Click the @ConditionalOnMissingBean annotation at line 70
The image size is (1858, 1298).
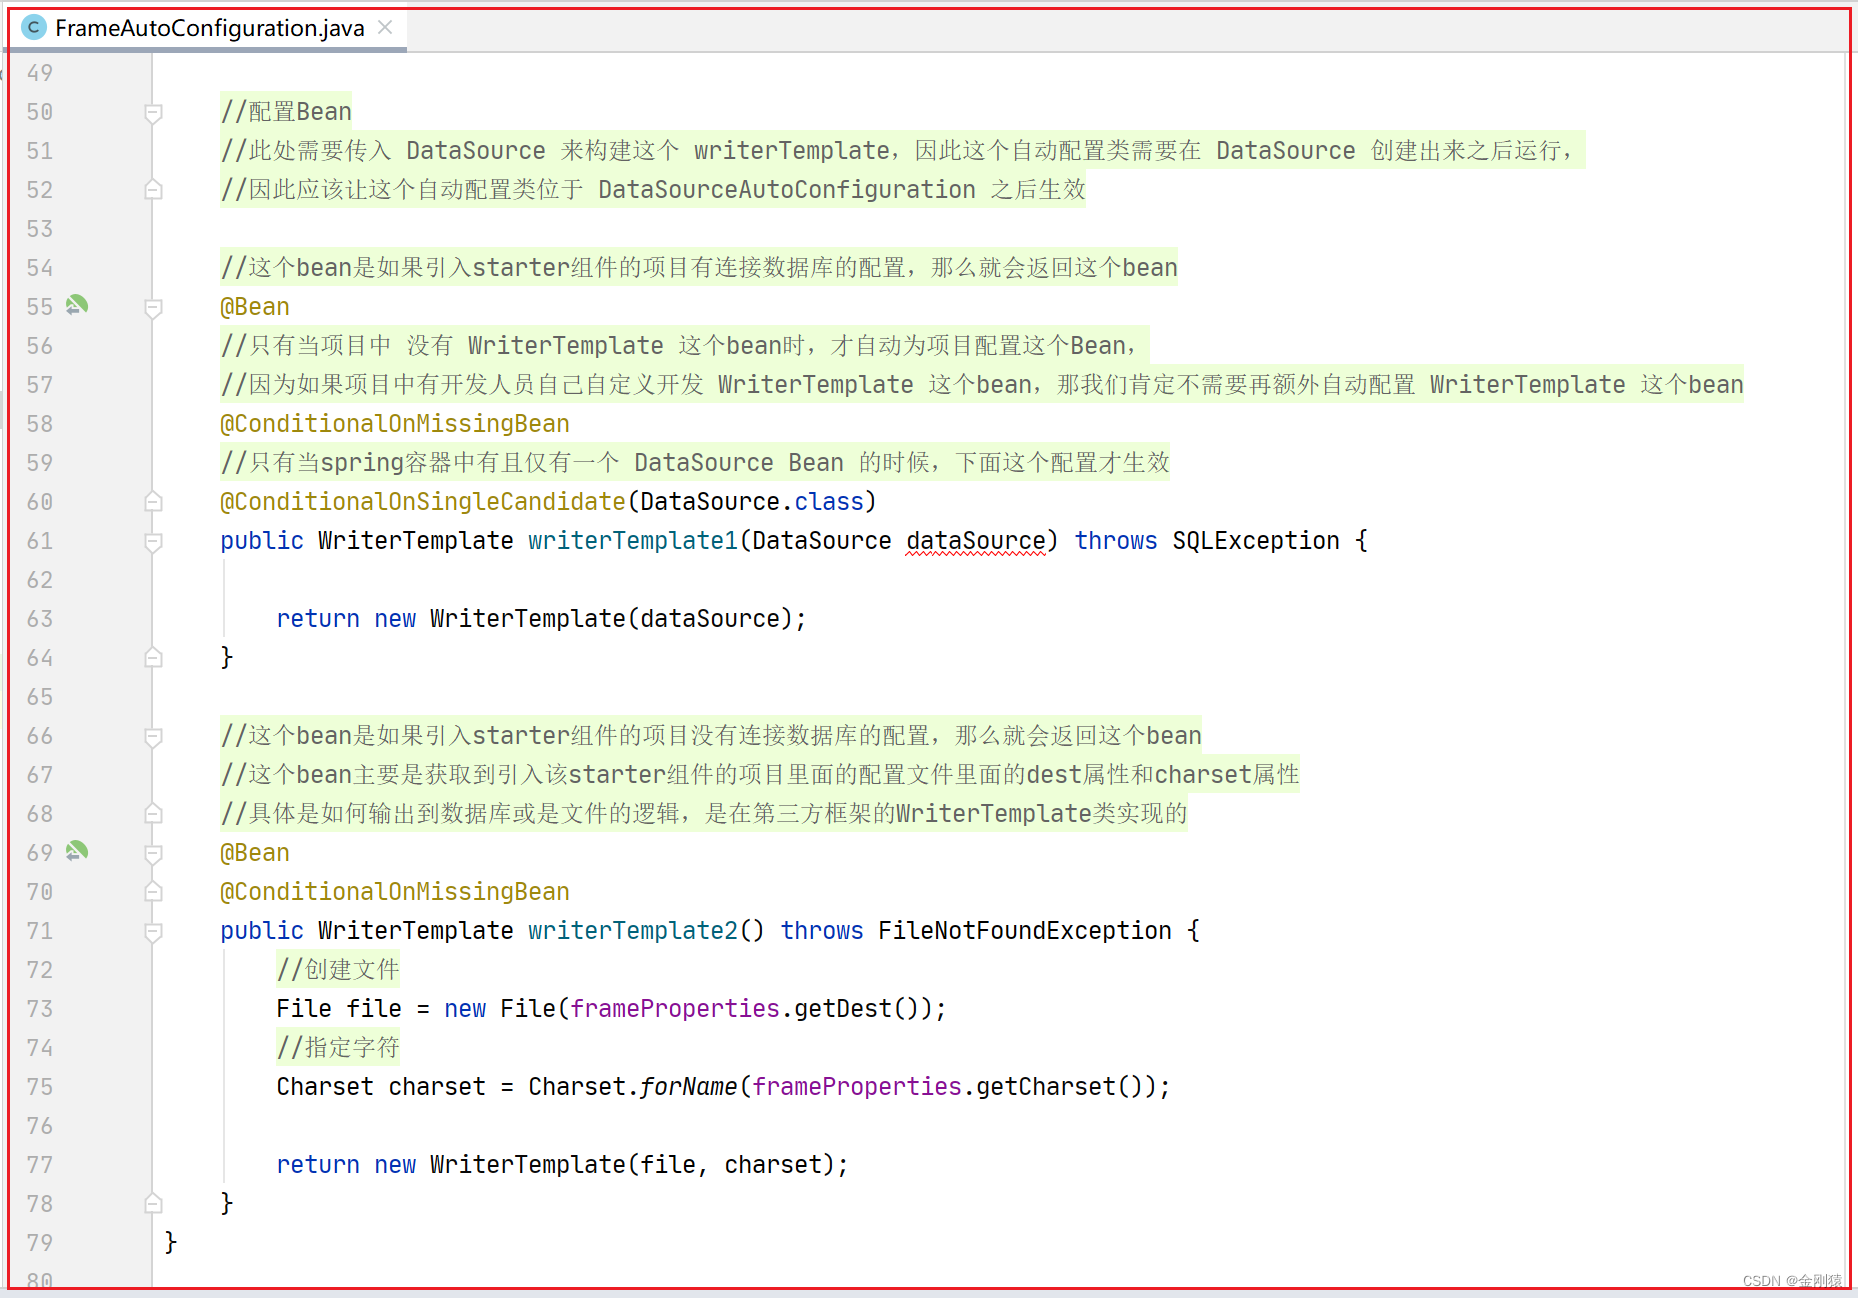(395, 892)
